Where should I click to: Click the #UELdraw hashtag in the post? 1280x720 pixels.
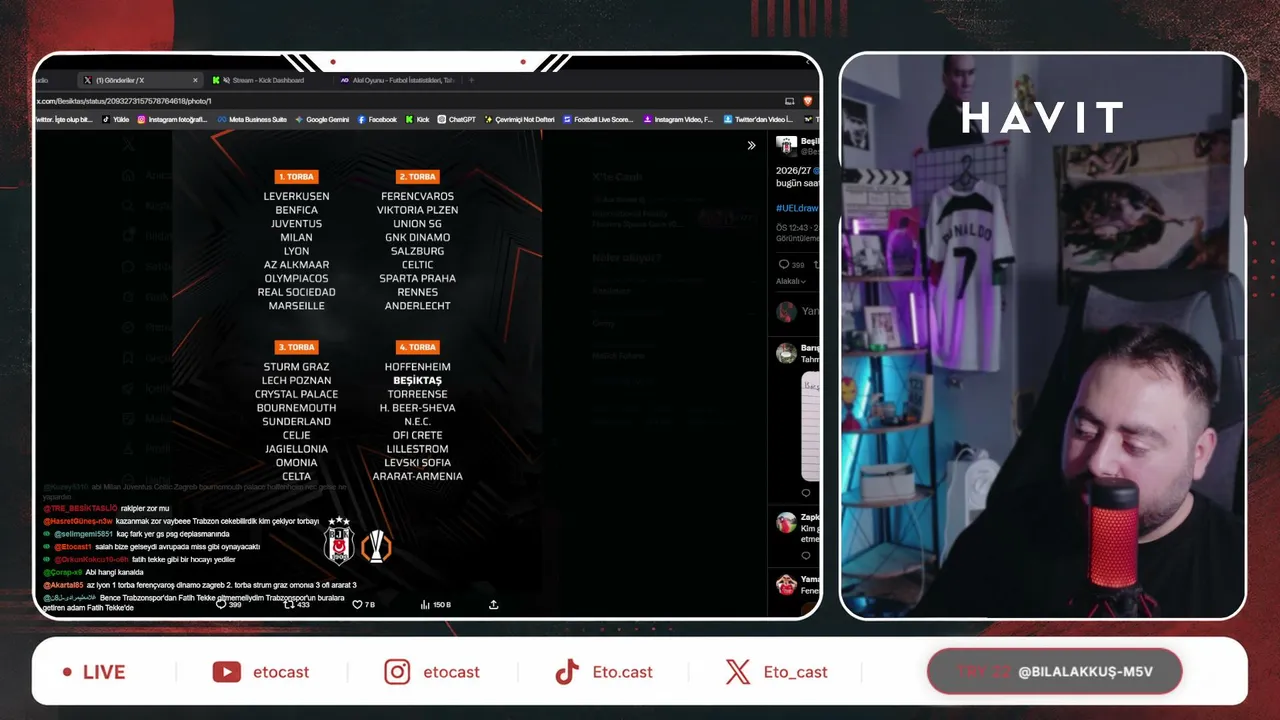[797, 208]
